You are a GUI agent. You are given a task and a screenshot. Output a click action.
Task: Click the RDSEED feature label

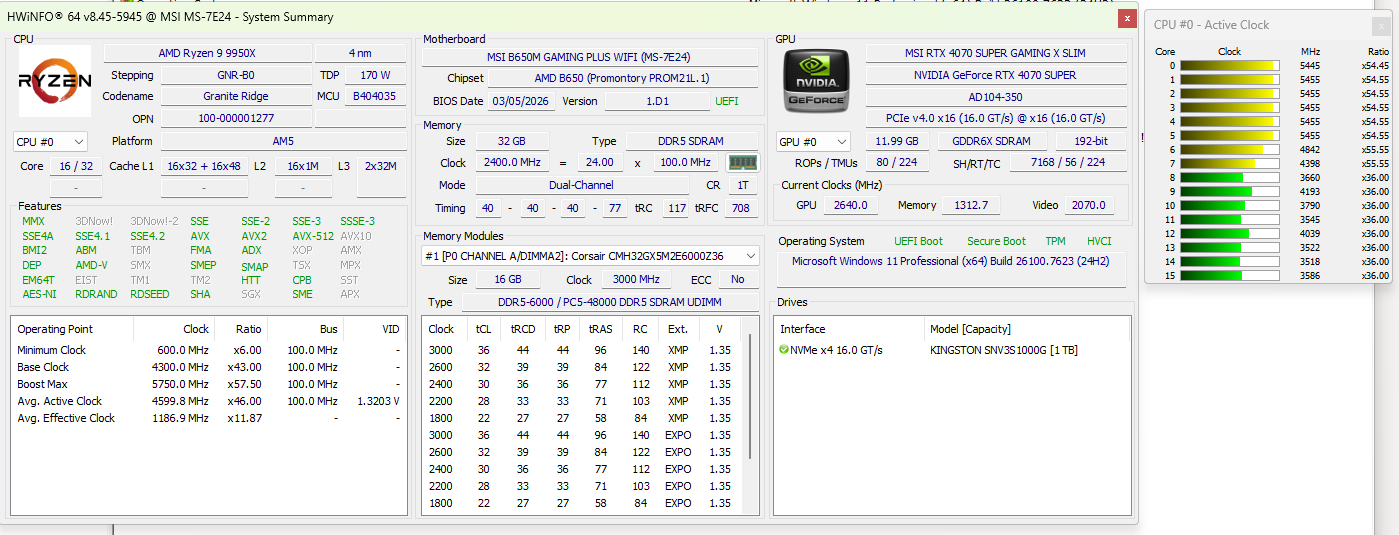150,295
